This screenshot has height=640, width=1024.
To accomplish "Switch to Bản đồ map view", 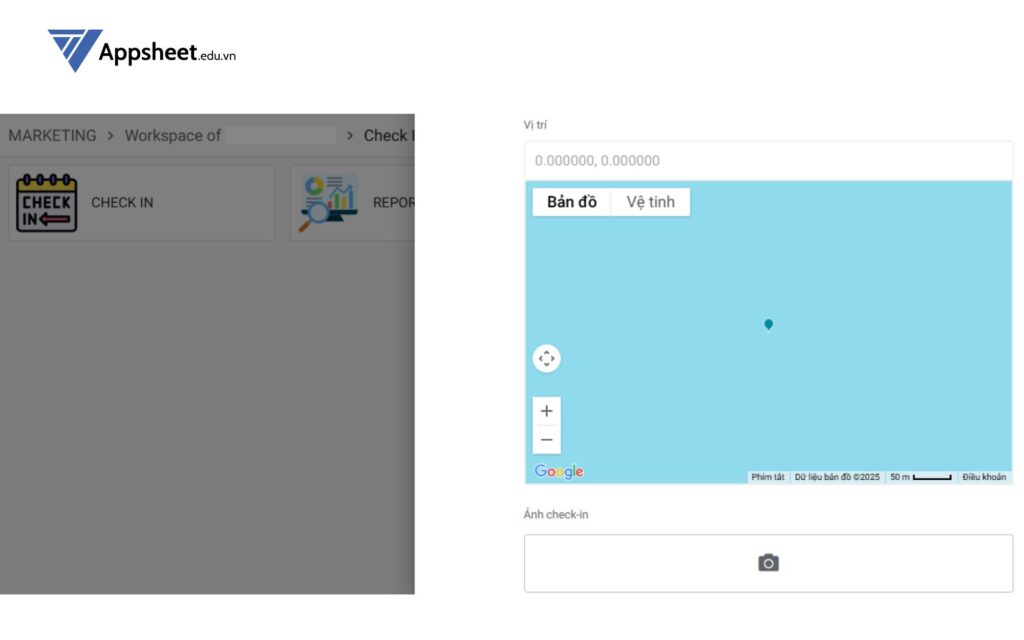I will 571,202.
